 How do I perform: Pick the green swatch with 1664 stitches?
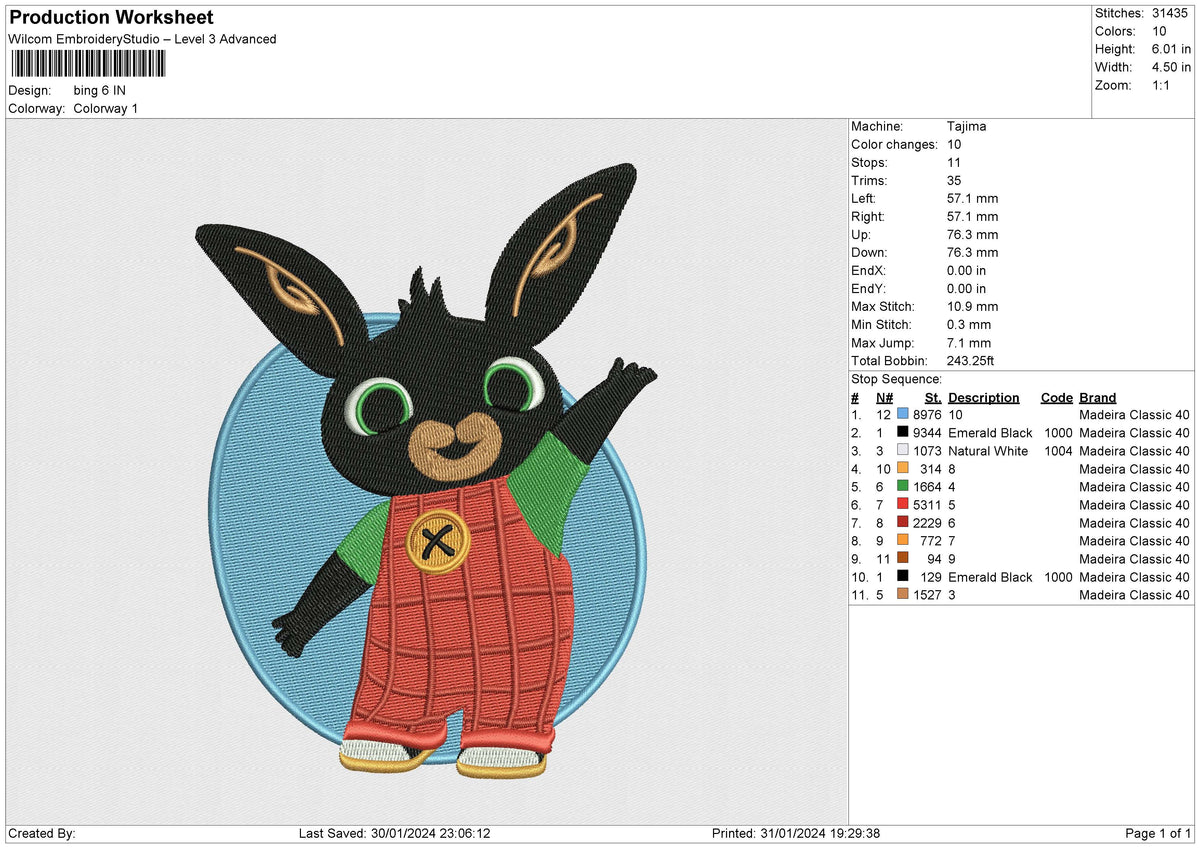tap(903, 487)
